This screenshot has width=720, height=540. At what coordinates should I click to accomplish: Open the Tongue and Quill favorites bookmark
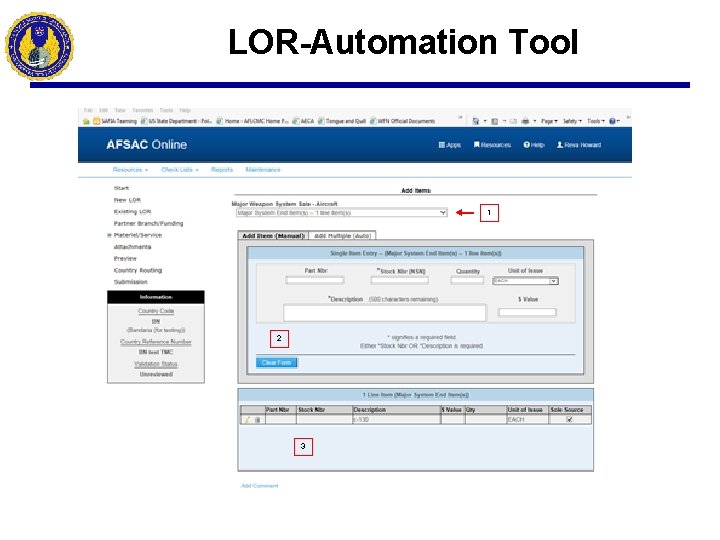(x=342, y=121)
